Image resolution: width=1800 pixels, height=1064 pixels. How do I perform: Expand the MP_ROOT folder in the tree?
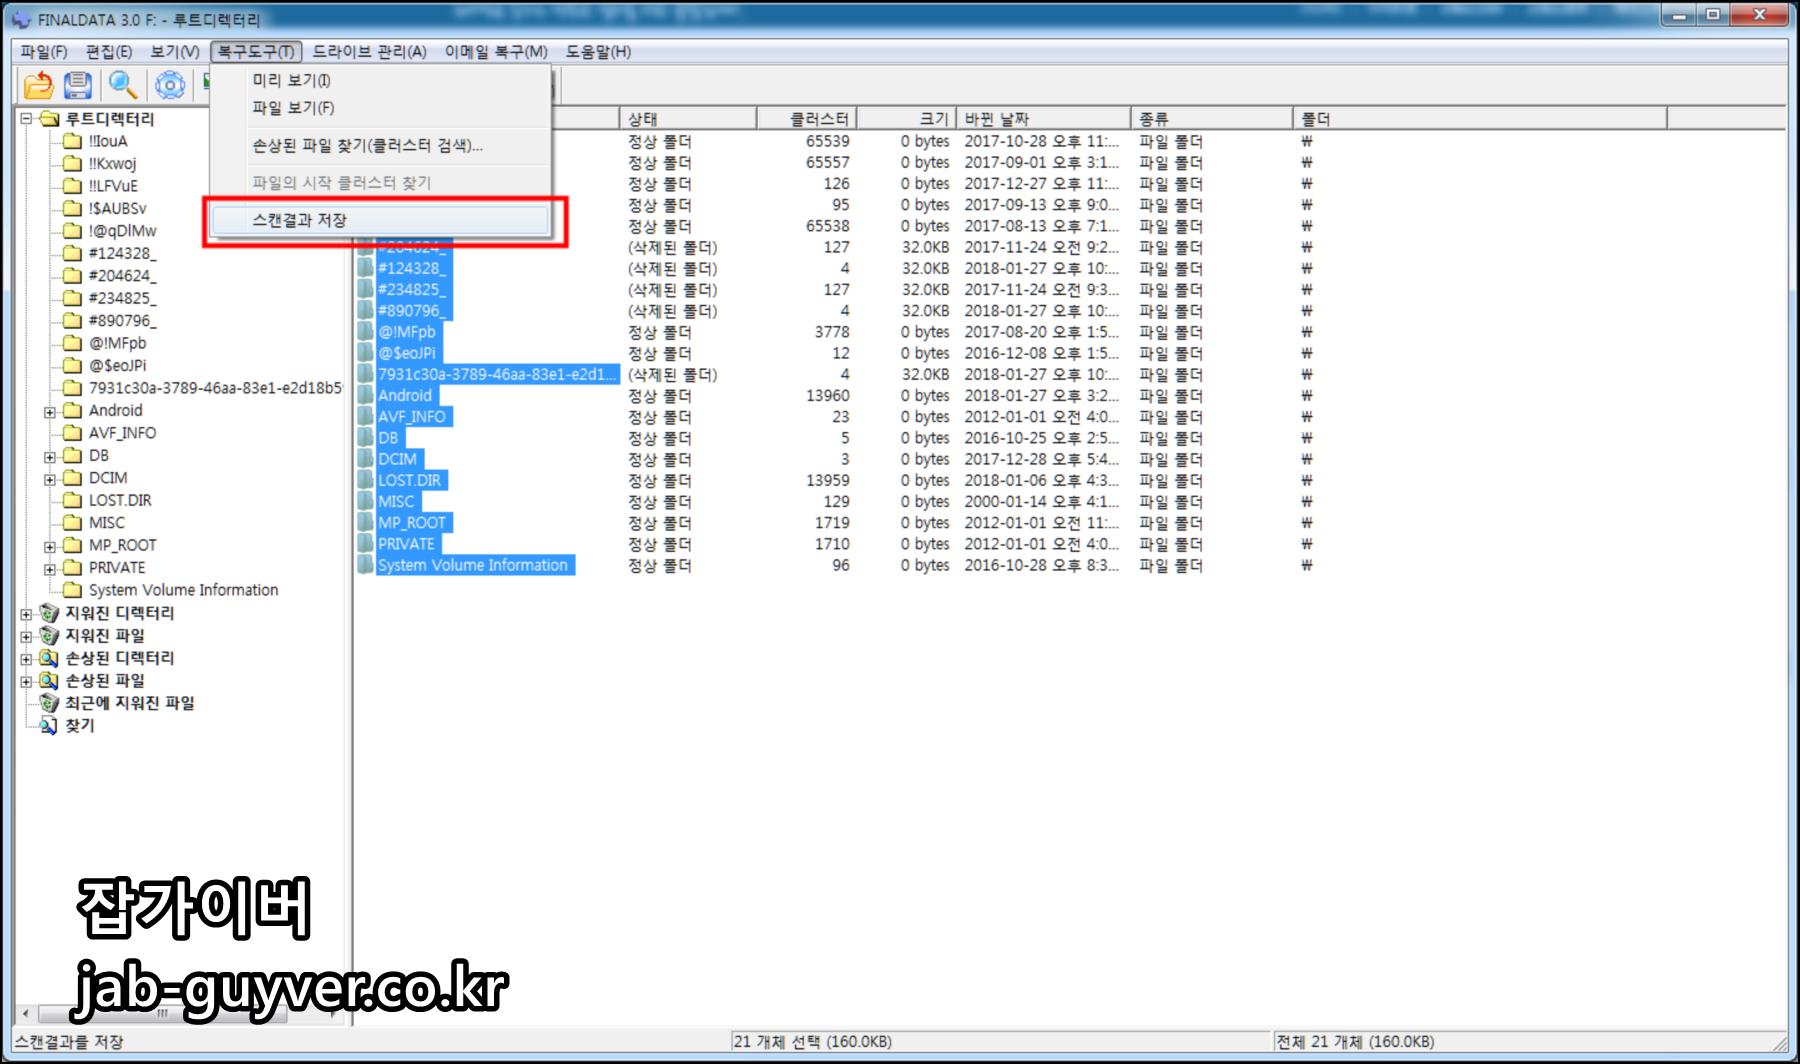click(50, 546)
